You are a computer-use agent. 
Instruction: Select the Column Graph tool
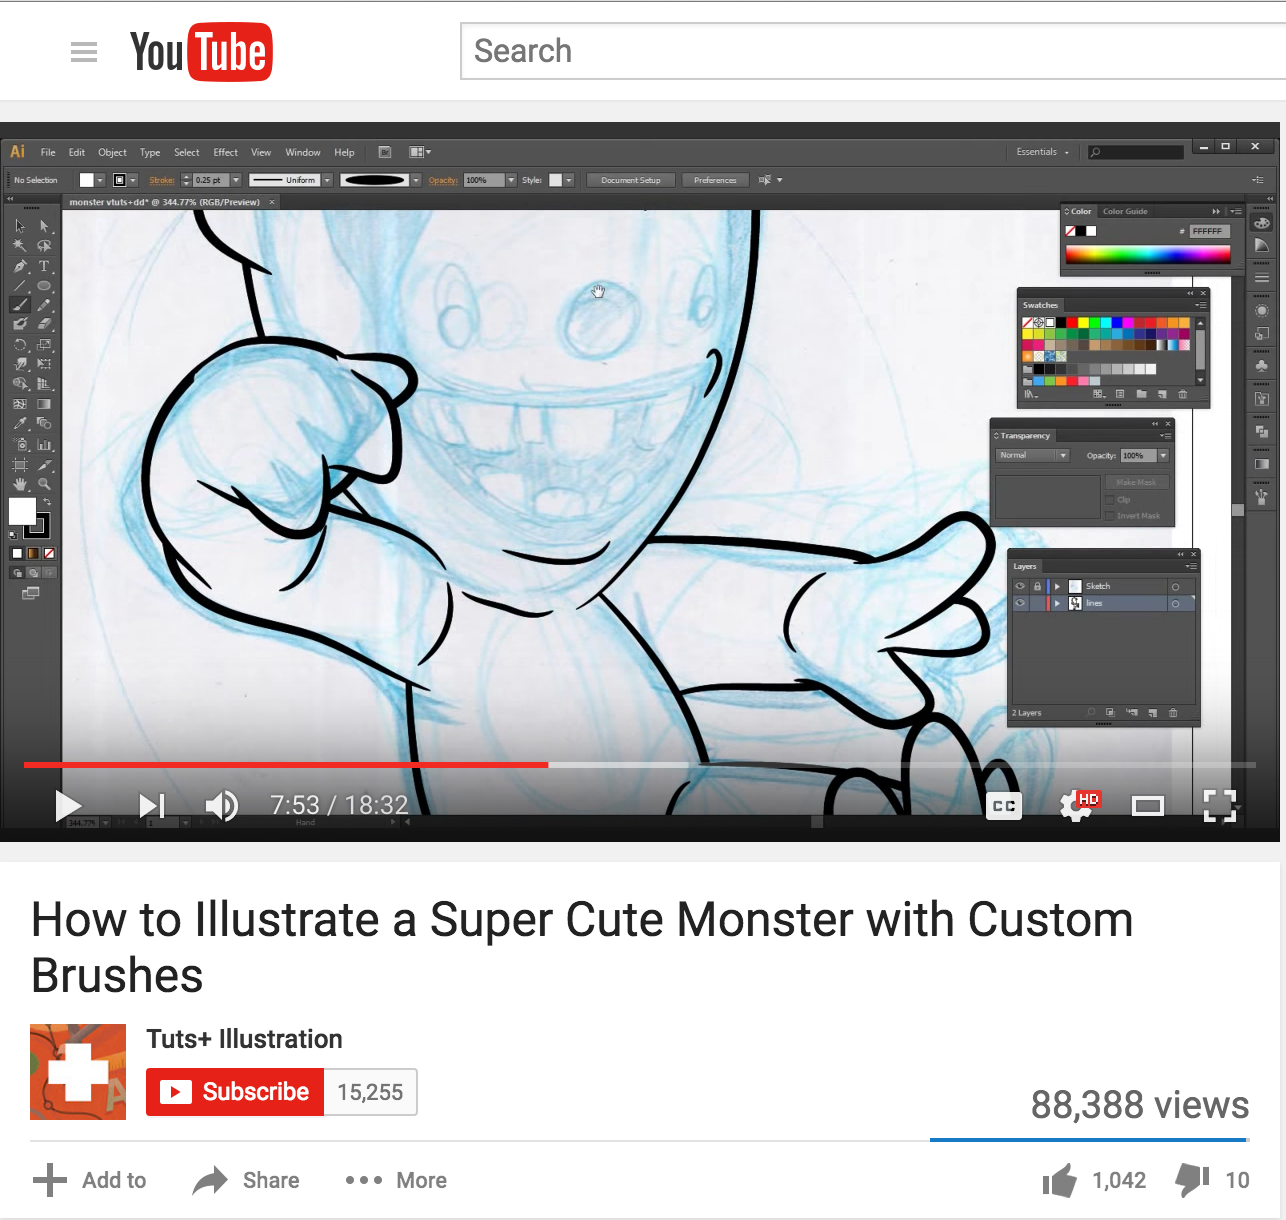[x=44, y=444]
